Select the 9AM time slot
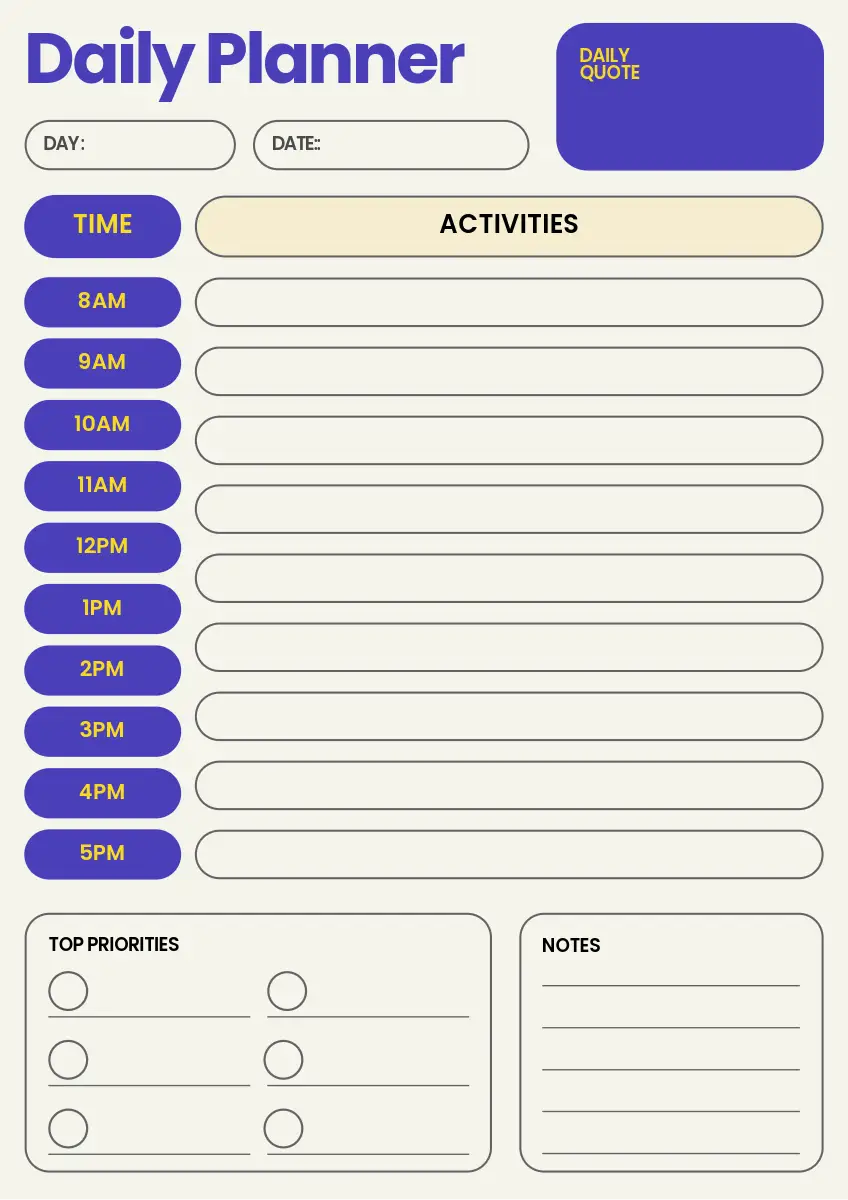The width and height of the screenshot is (848, 1200). (102, 363)
